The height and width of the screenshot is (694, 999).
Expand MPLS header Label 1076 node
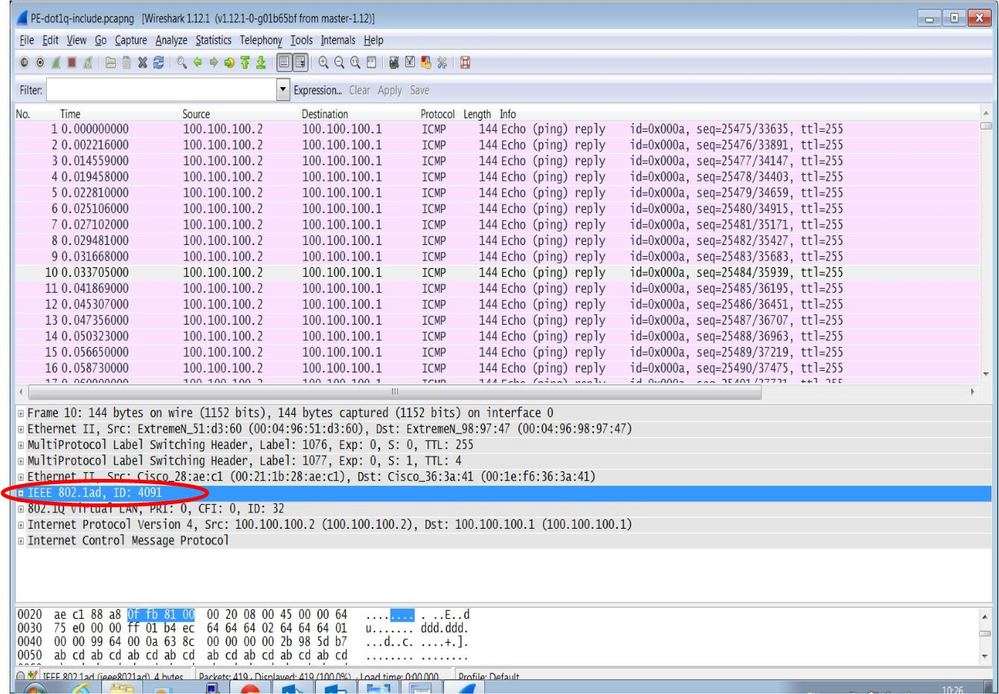coord(21,445)
